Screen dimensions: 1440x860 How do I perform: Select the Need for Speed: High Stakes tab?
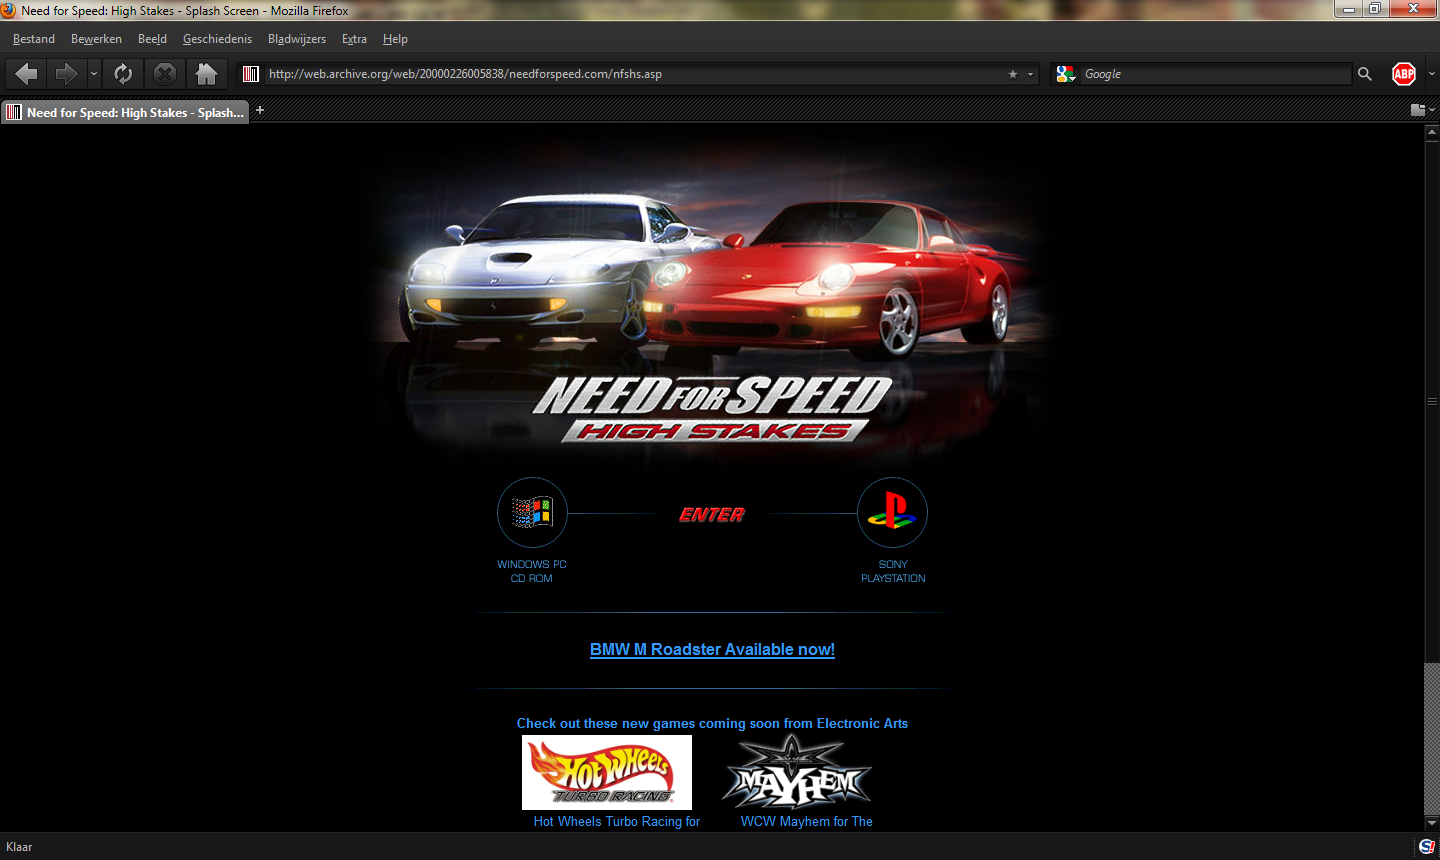[x=125, y=112]
